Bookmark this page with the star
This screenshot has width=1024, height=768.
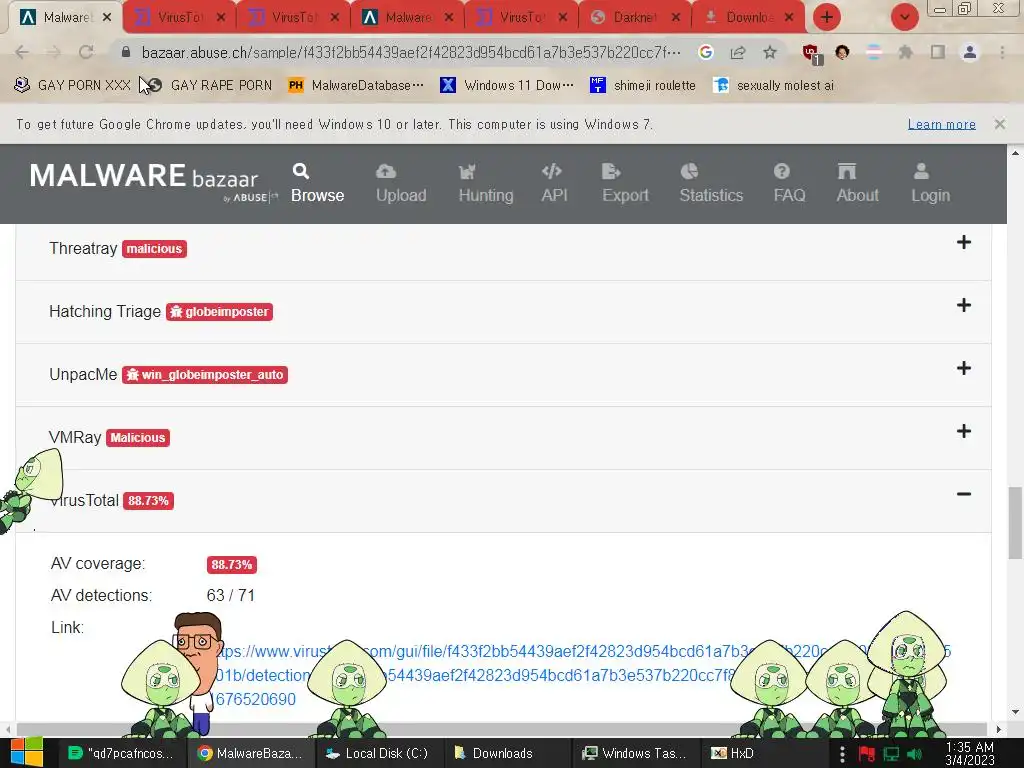click(770, 52)
